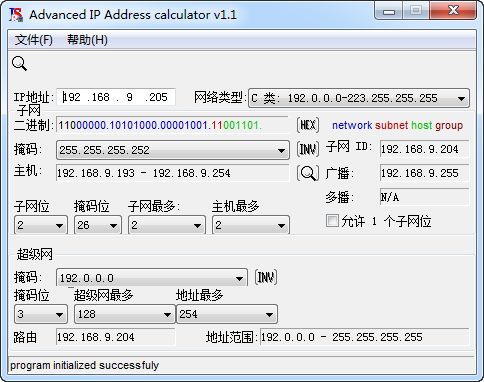Click the application logo in title bar
The height and width of the screenshot is (382, 484).
click(x=16, y=15)
